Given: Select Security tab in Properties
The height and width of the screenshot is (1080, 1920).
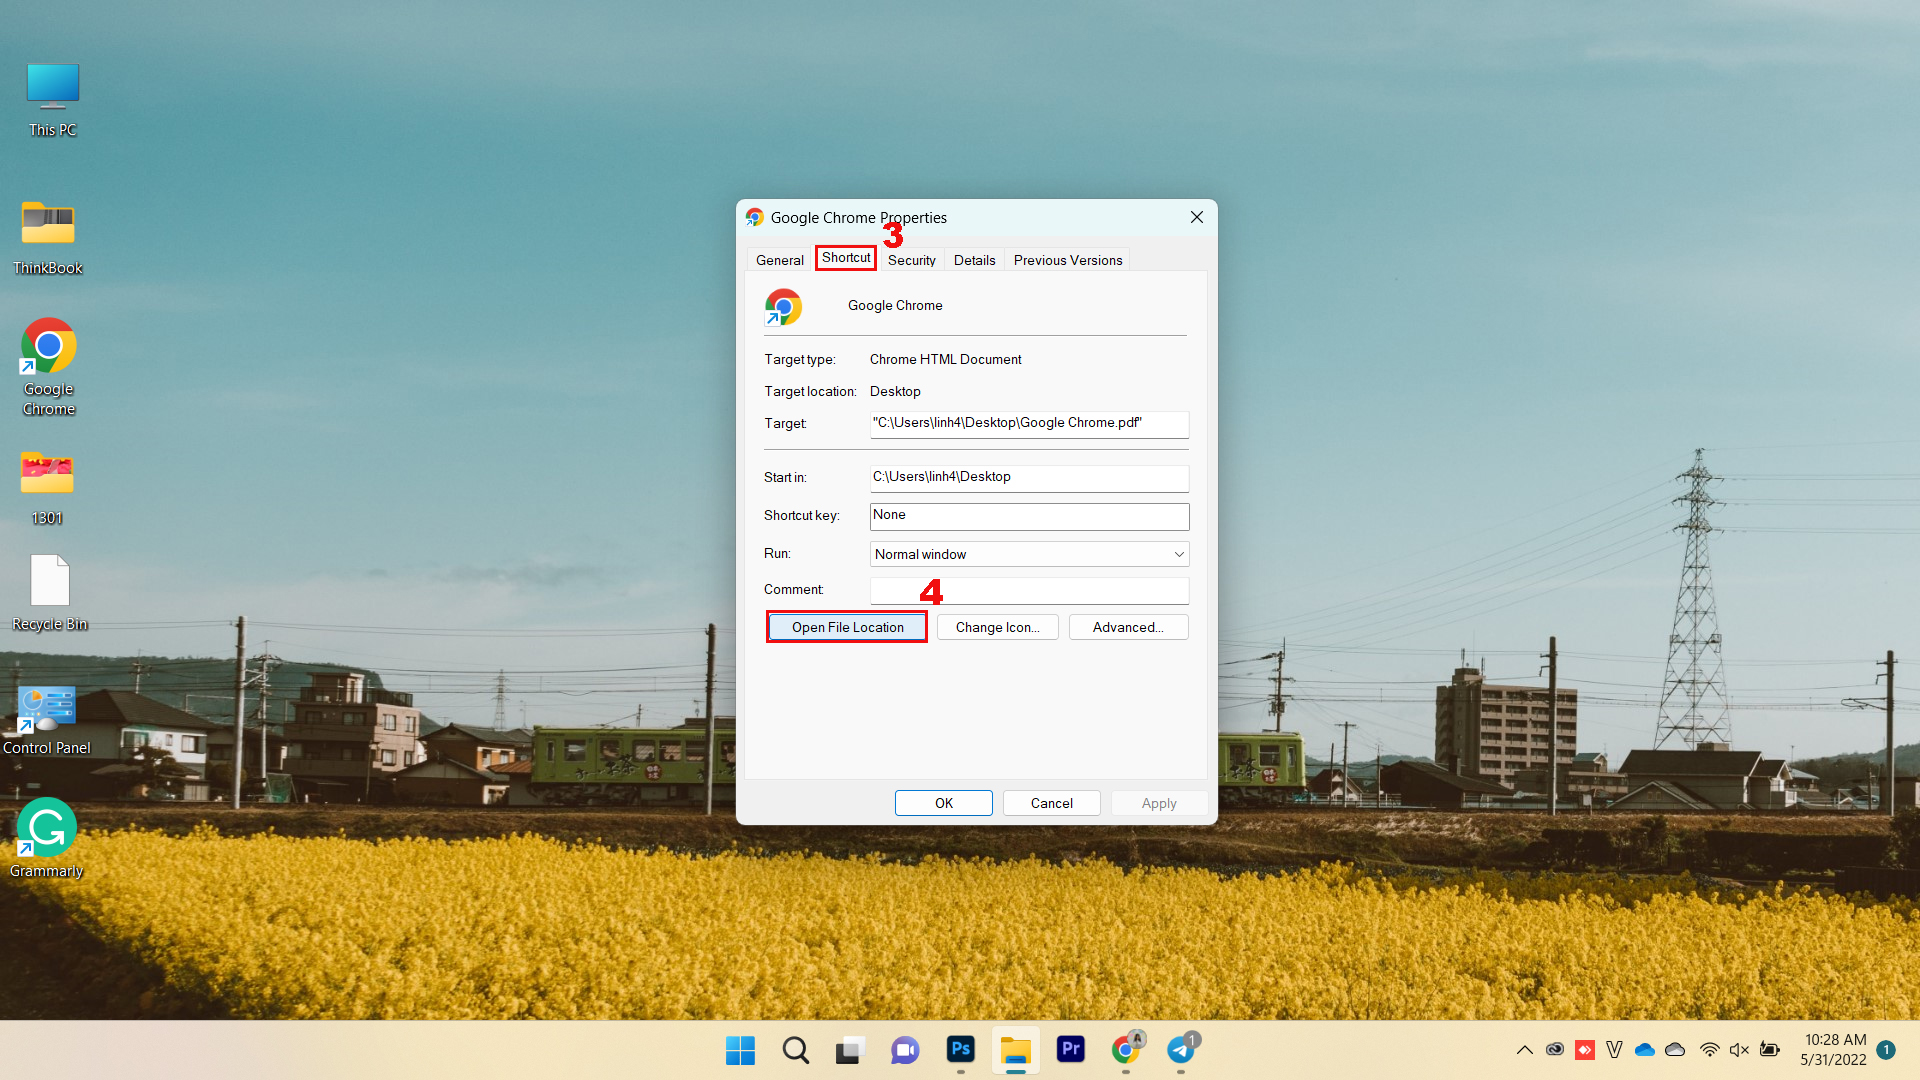Looking at the screenshot, I should 913,260.
